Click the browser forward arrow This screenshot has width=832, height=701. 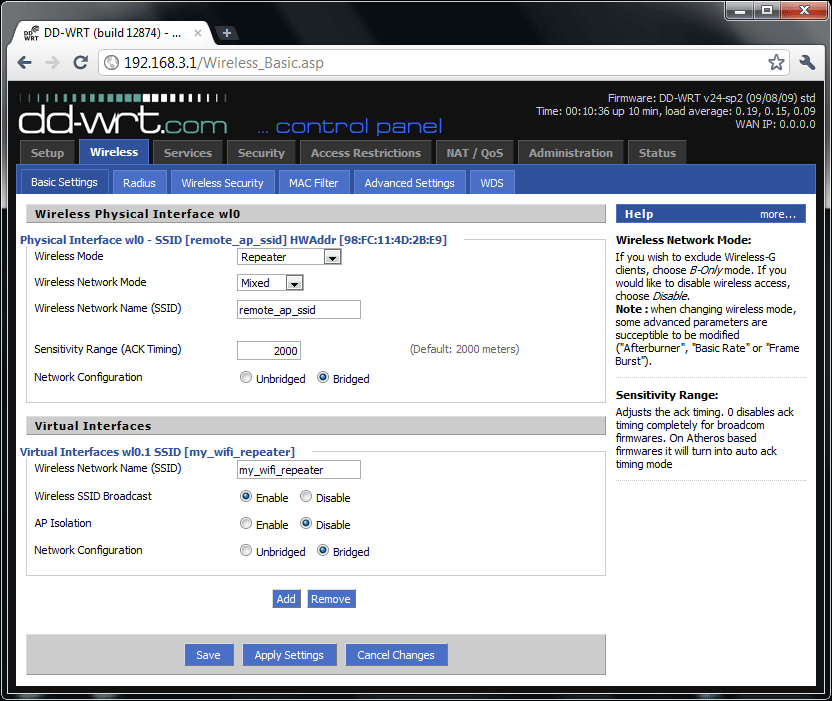(53, 63)
